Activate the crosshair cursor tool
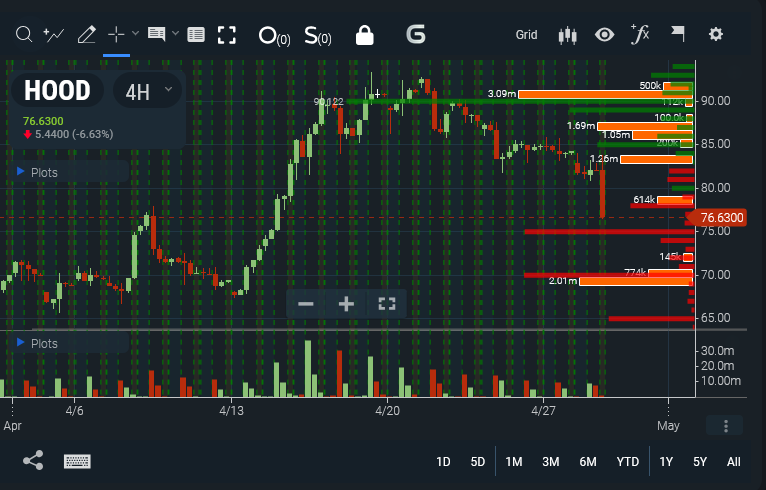The image size is (766, 490). click(x=116, y=35)
